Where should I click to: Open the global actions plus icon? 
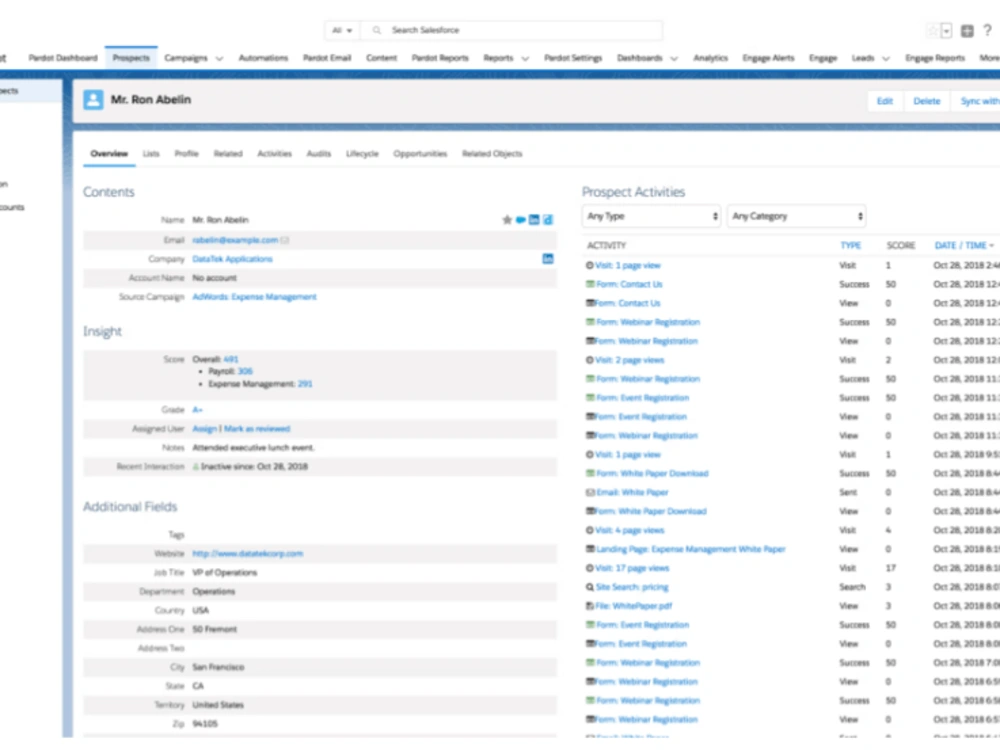[967, 31]
